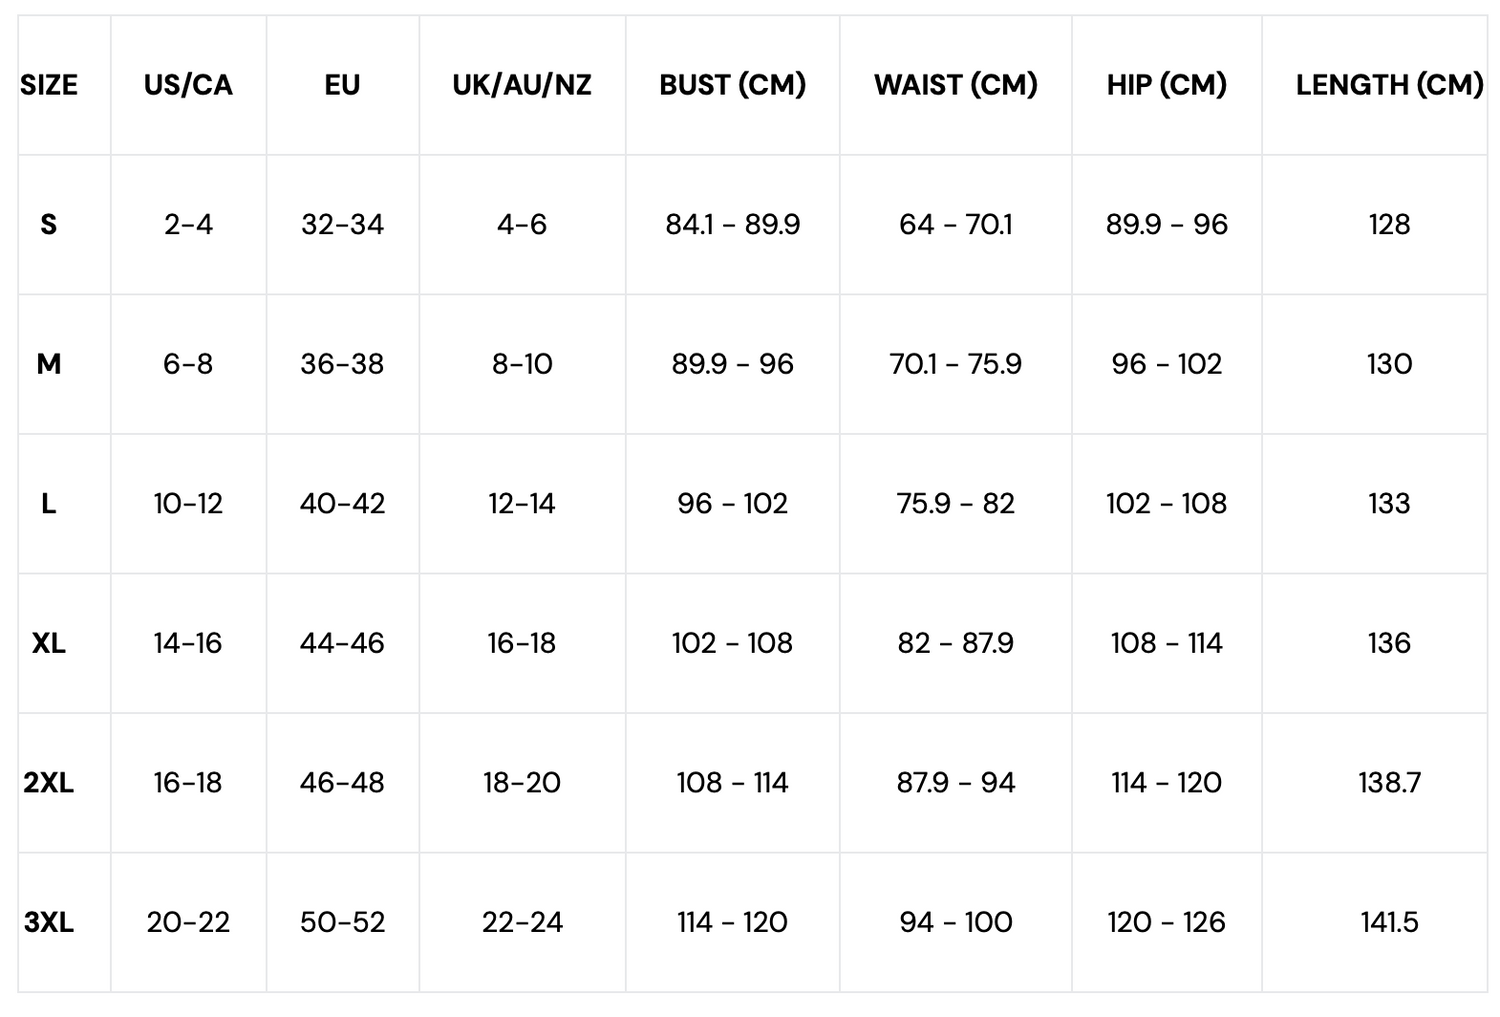Click the BUST (CM) header
1500x1017 pixels.
[732, 85]
